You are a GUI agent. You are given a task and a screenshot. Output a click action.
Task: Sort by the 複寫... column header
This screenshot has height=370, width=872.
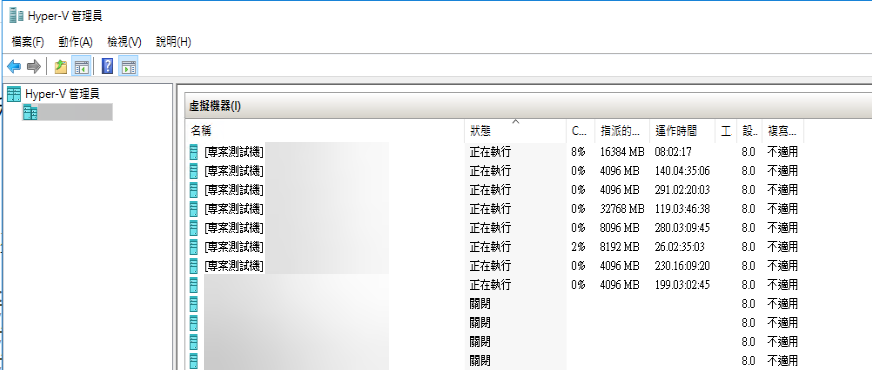point(782,131)
